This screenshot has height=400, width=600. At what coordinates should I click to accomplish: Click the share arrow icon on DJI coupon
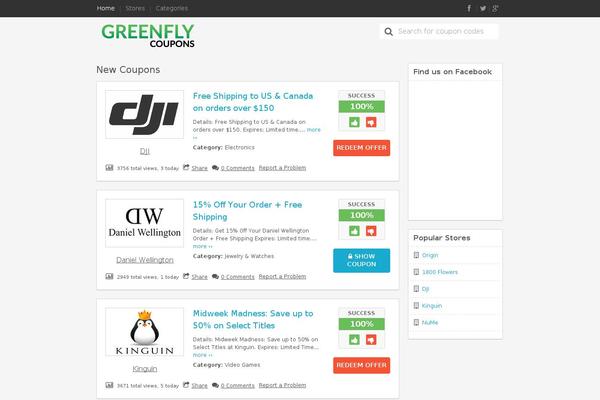tap(186, 167)
